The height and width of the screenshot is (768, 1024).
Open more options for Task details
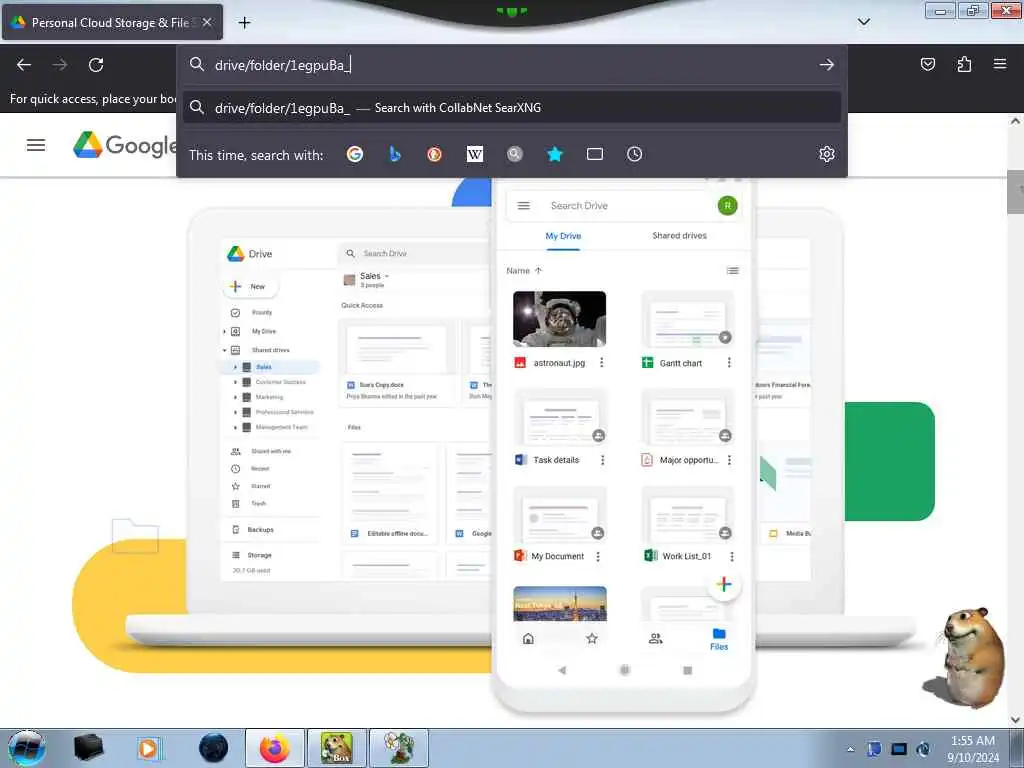602,460
